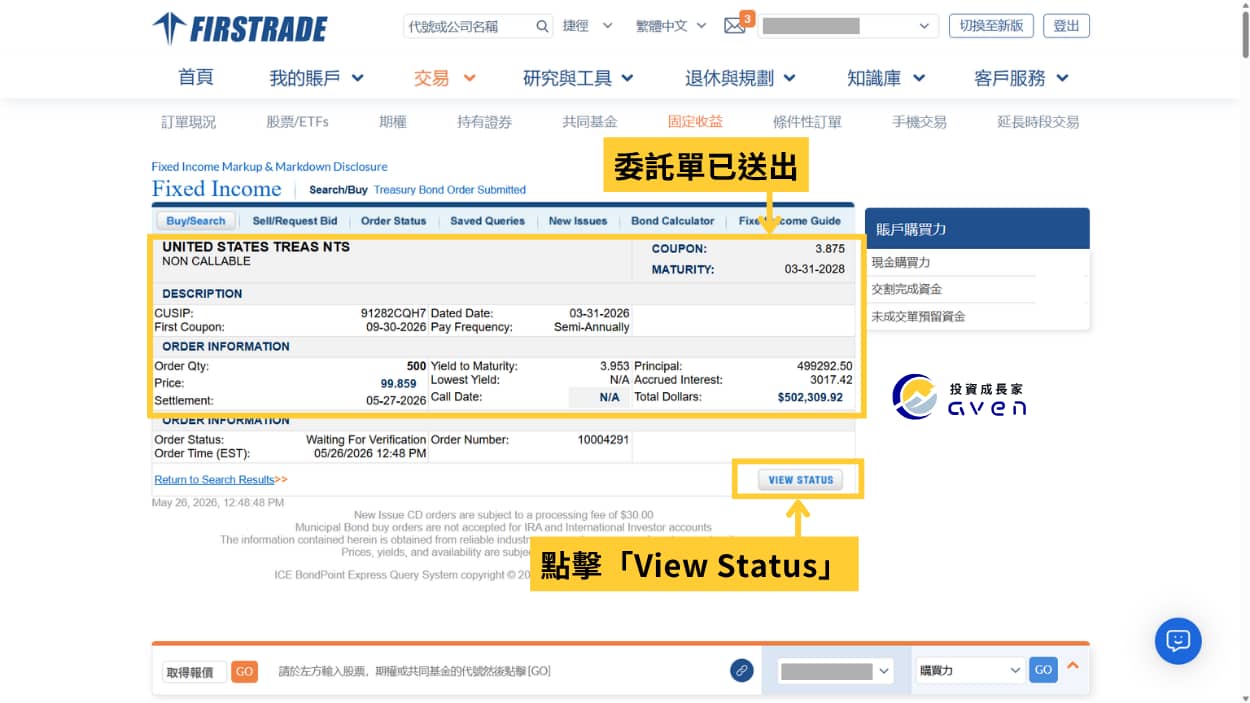Select the New Issues tab
This screenshot has height=703, width=1250.
tap(578, 221)
